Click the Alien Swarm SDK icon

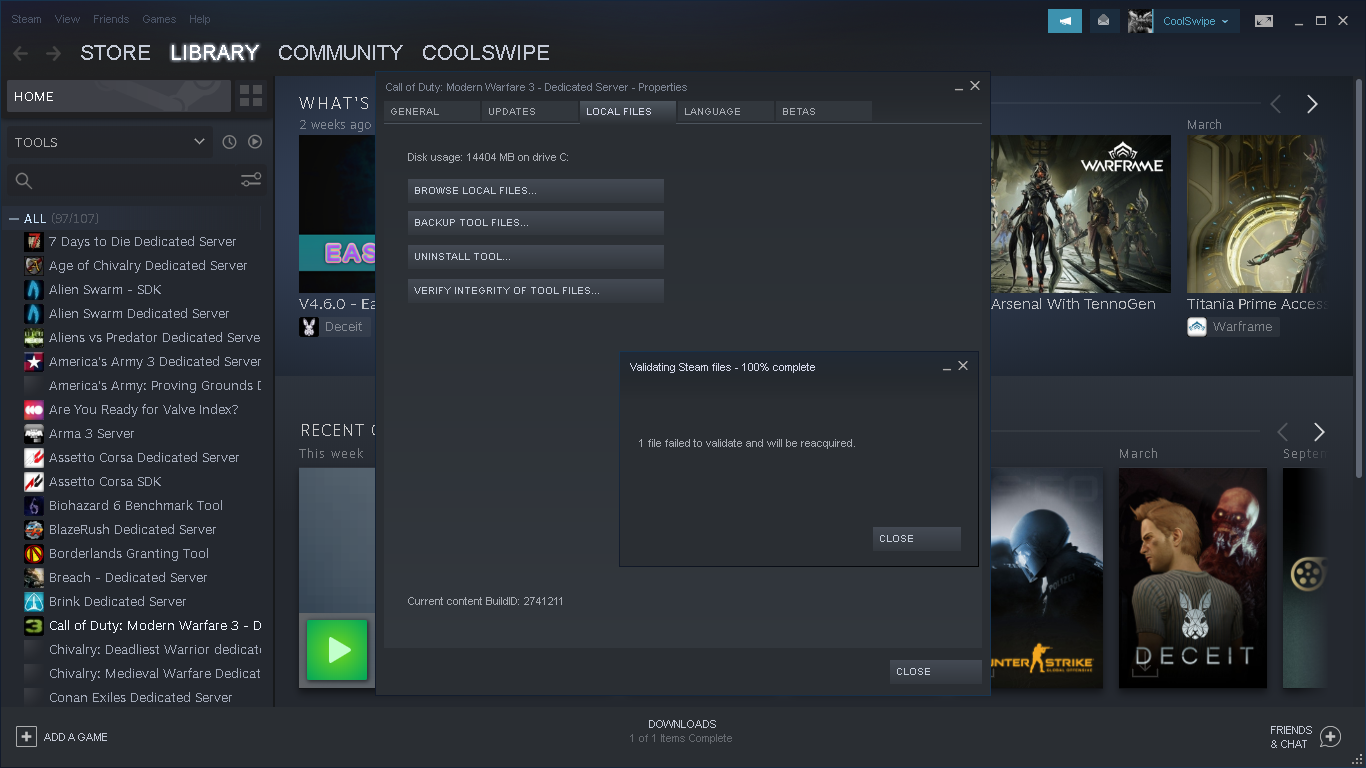tap(34, 290)
